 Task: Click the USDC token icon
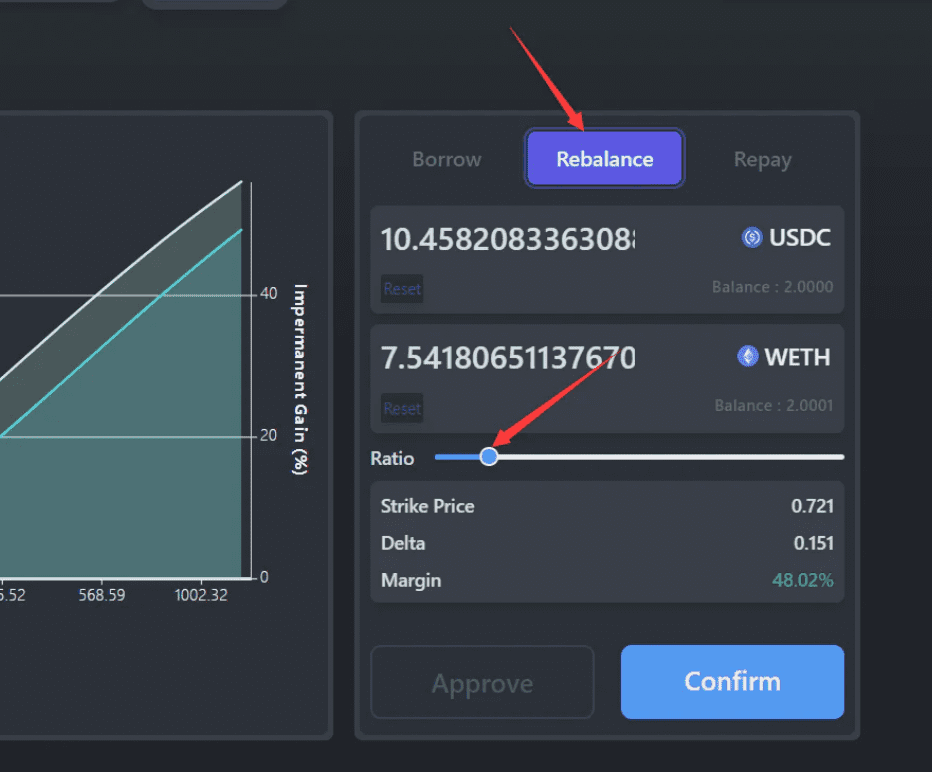pyautogui.click(x=752, y=237)
